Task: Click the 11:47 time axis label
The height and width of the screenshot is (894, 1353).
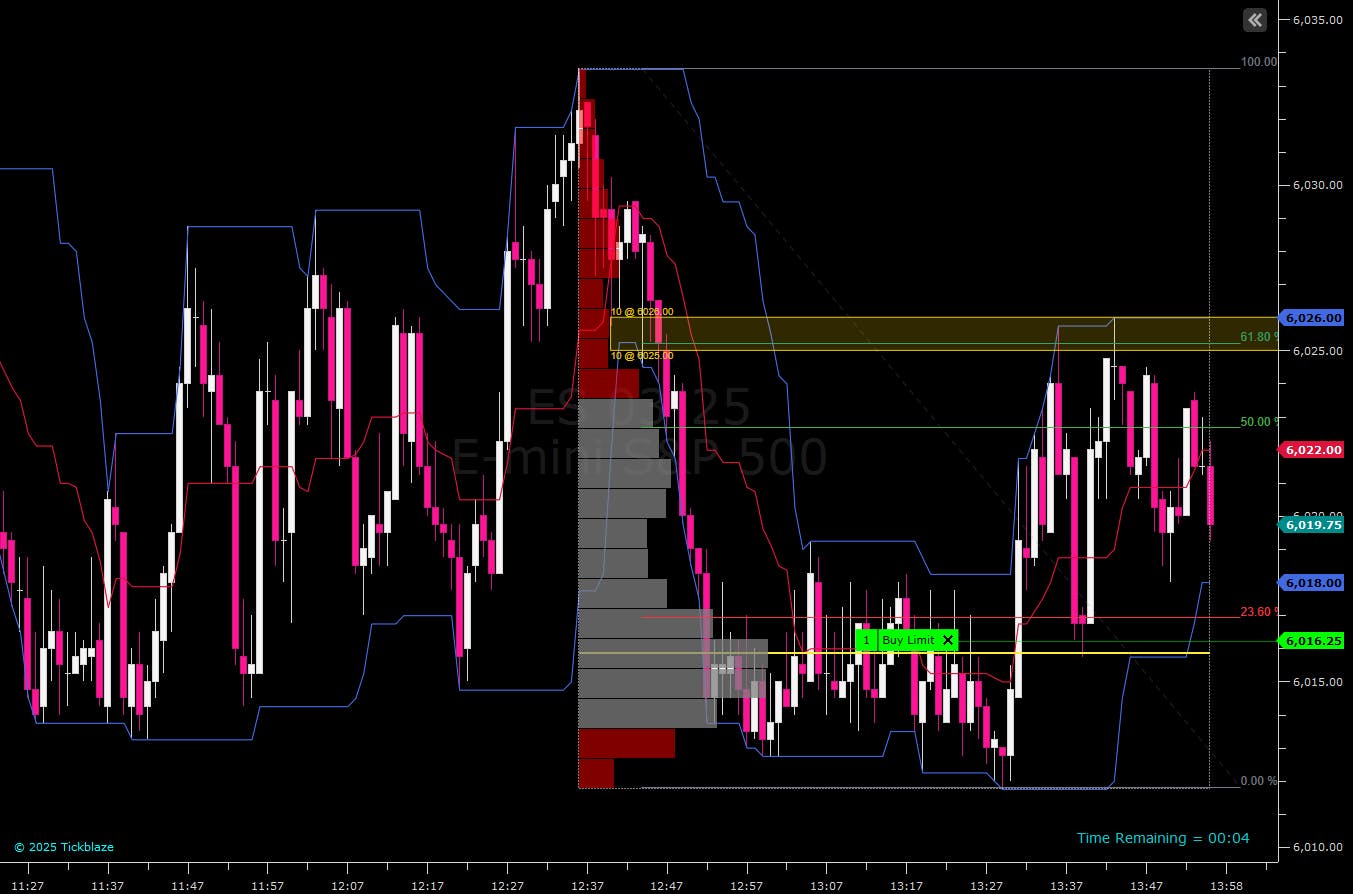Action: point(187,886)
